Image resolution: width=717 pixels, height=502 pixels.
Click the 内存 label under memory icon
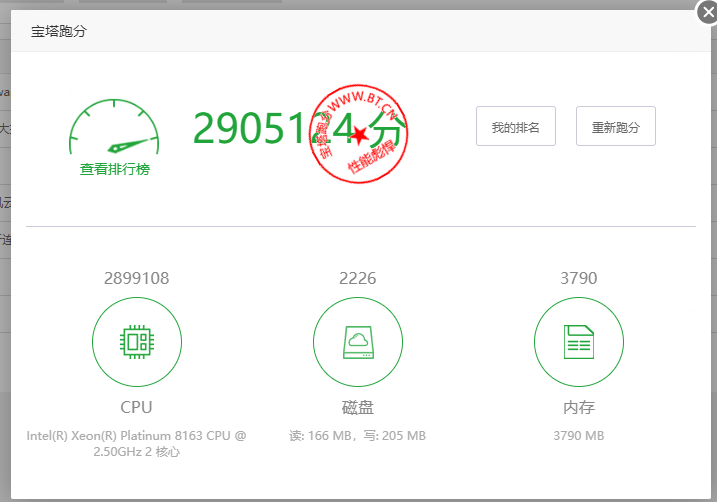click(579, 407)
